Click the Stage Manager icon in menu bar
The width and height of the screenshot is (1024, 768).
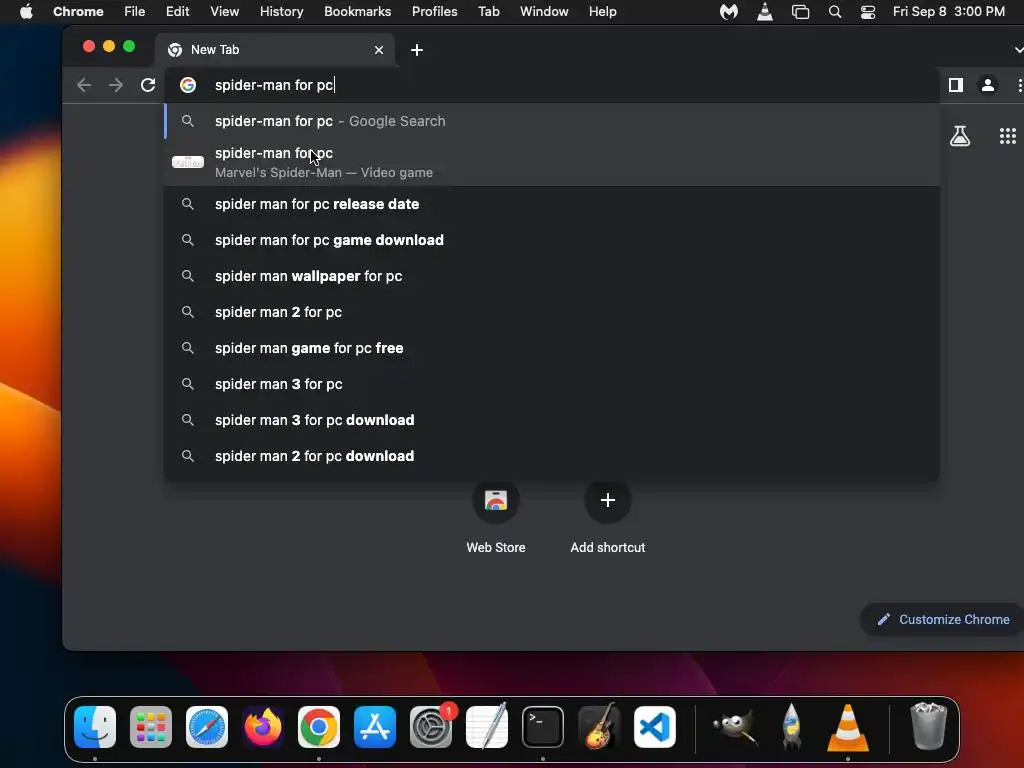(800, 11)
